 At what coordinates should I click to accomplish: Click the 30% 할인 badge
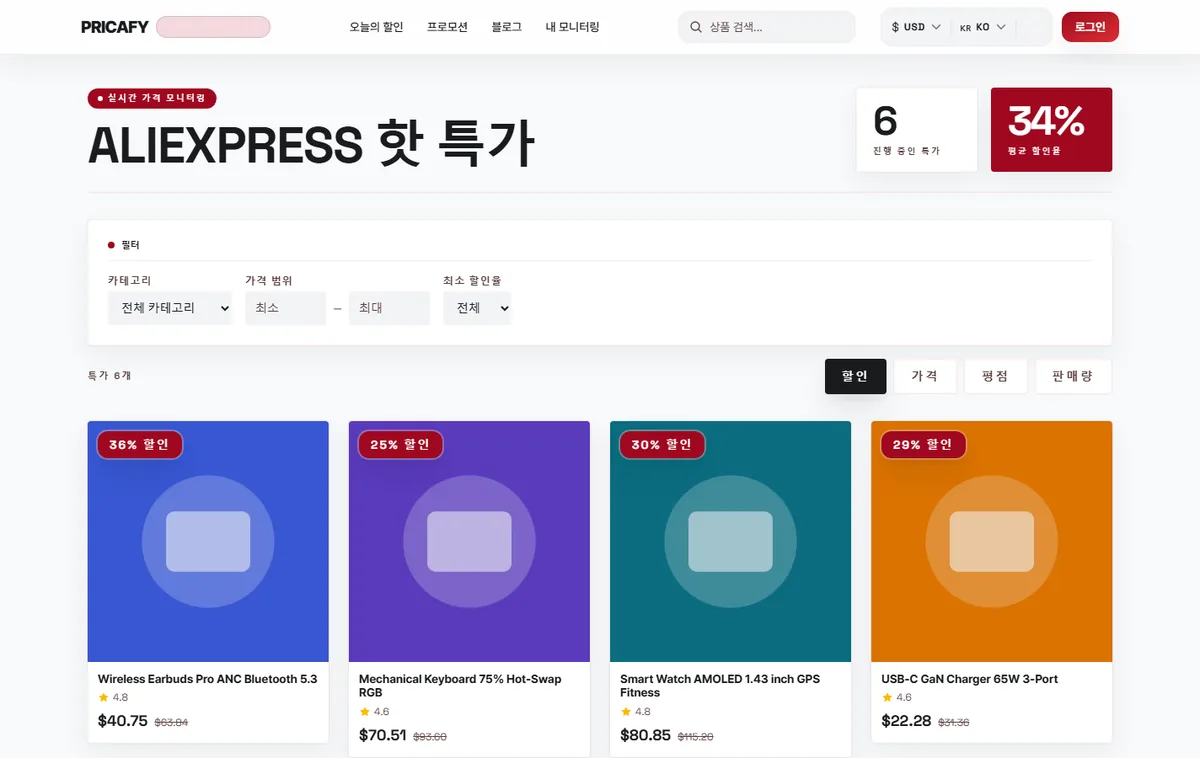[x=662, y=445]
